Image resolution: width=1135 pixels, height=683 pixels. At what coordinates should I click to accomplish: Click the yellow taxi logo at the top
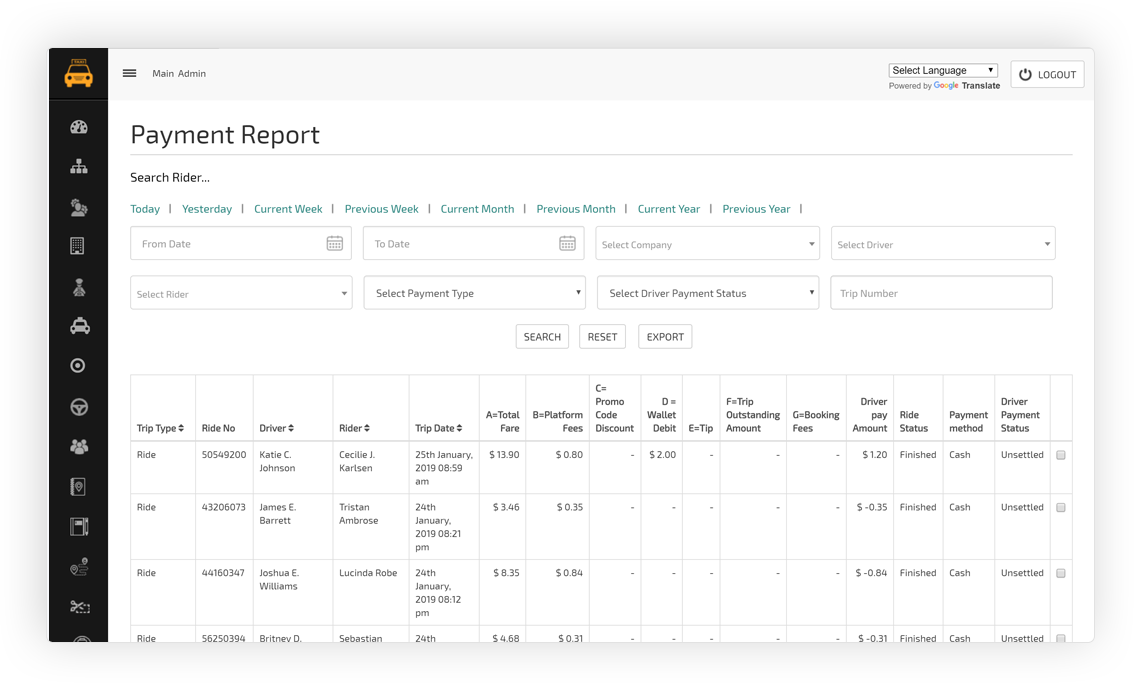pos(78,73)
